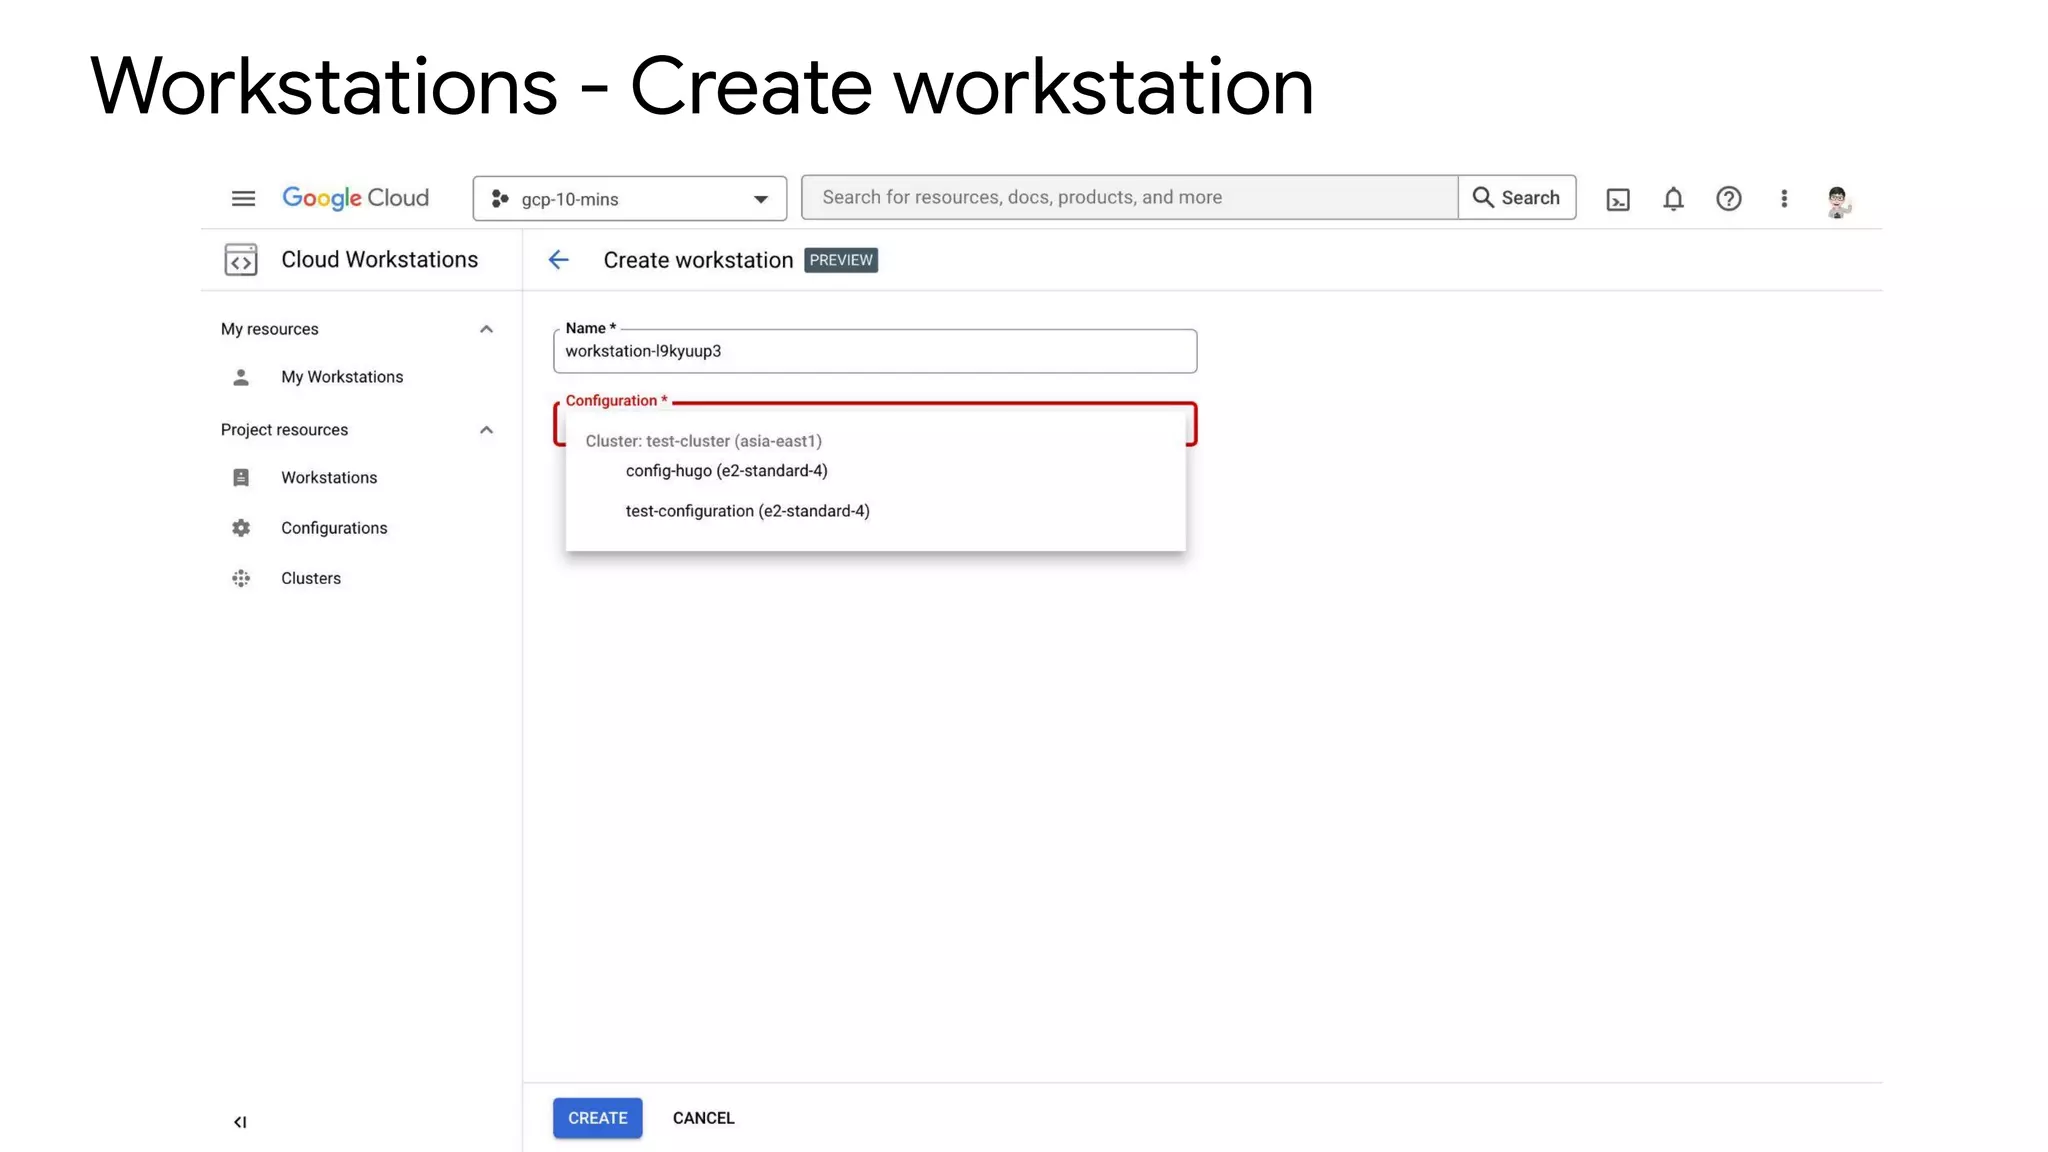Screen dimensions: 2048x1152
Task: Open My Workstations in the sidebar
Action: coord(342,377)
